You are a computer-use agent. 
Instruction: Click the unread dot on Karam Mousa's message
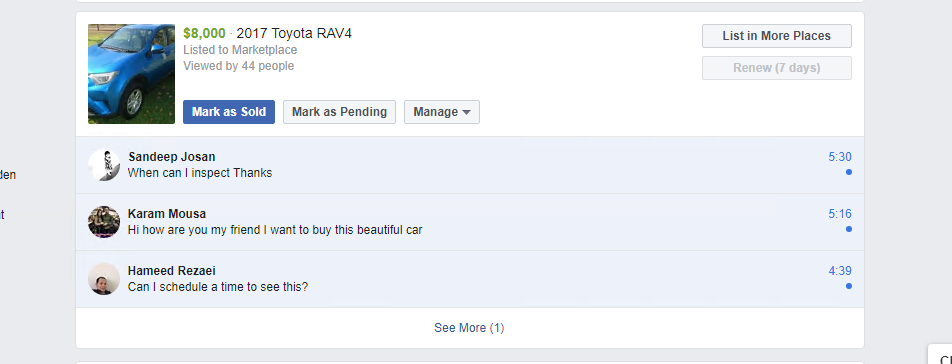point(849,229)
